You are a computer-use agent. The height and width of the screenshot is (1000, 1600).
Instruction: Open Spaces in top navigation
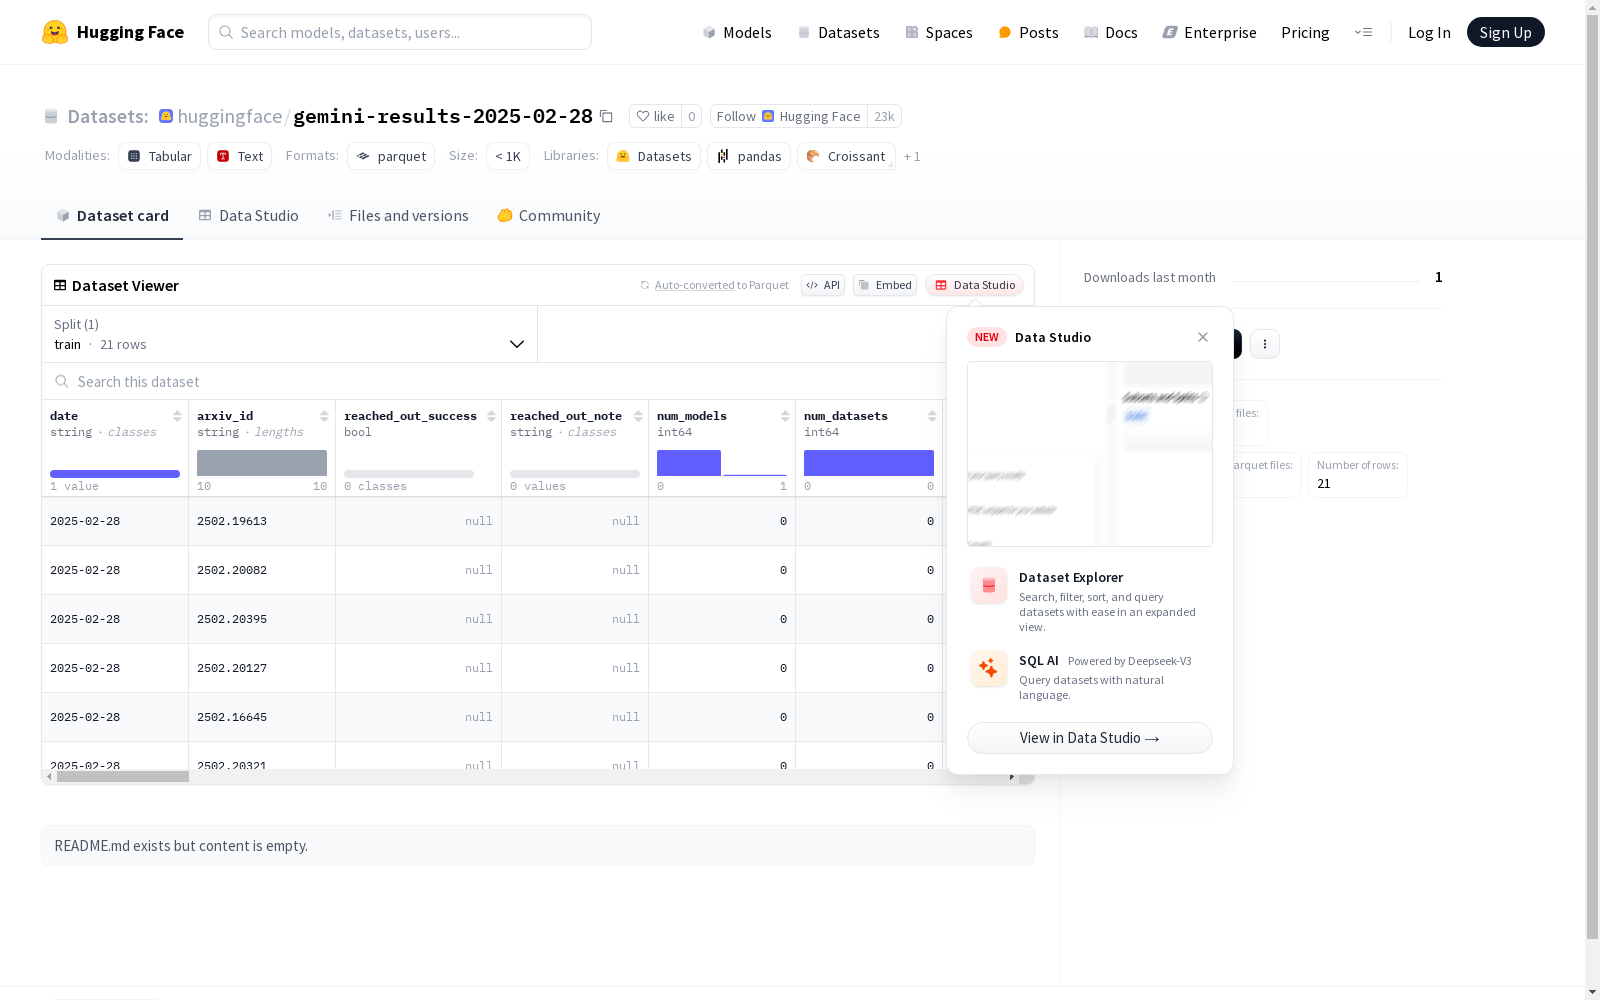(939, 32)
